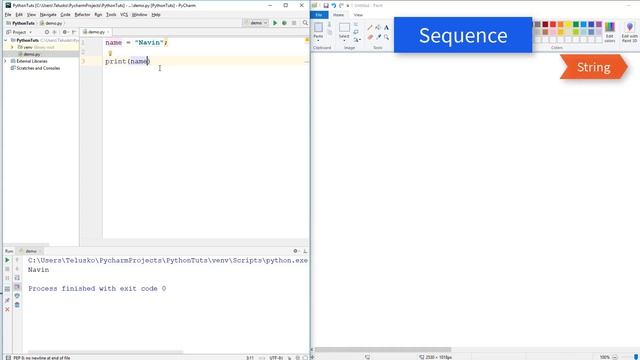Expand the venv folder node
Screen dimensions: 640x360
[12, 47]
